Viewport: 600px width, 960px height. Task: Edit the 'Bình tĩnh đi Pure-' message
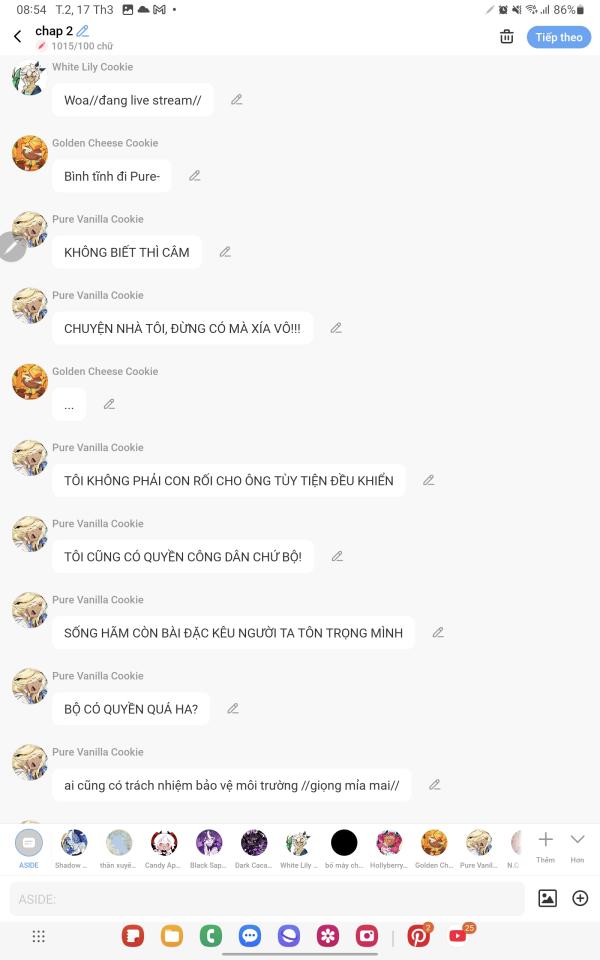(x=194, y=176)
